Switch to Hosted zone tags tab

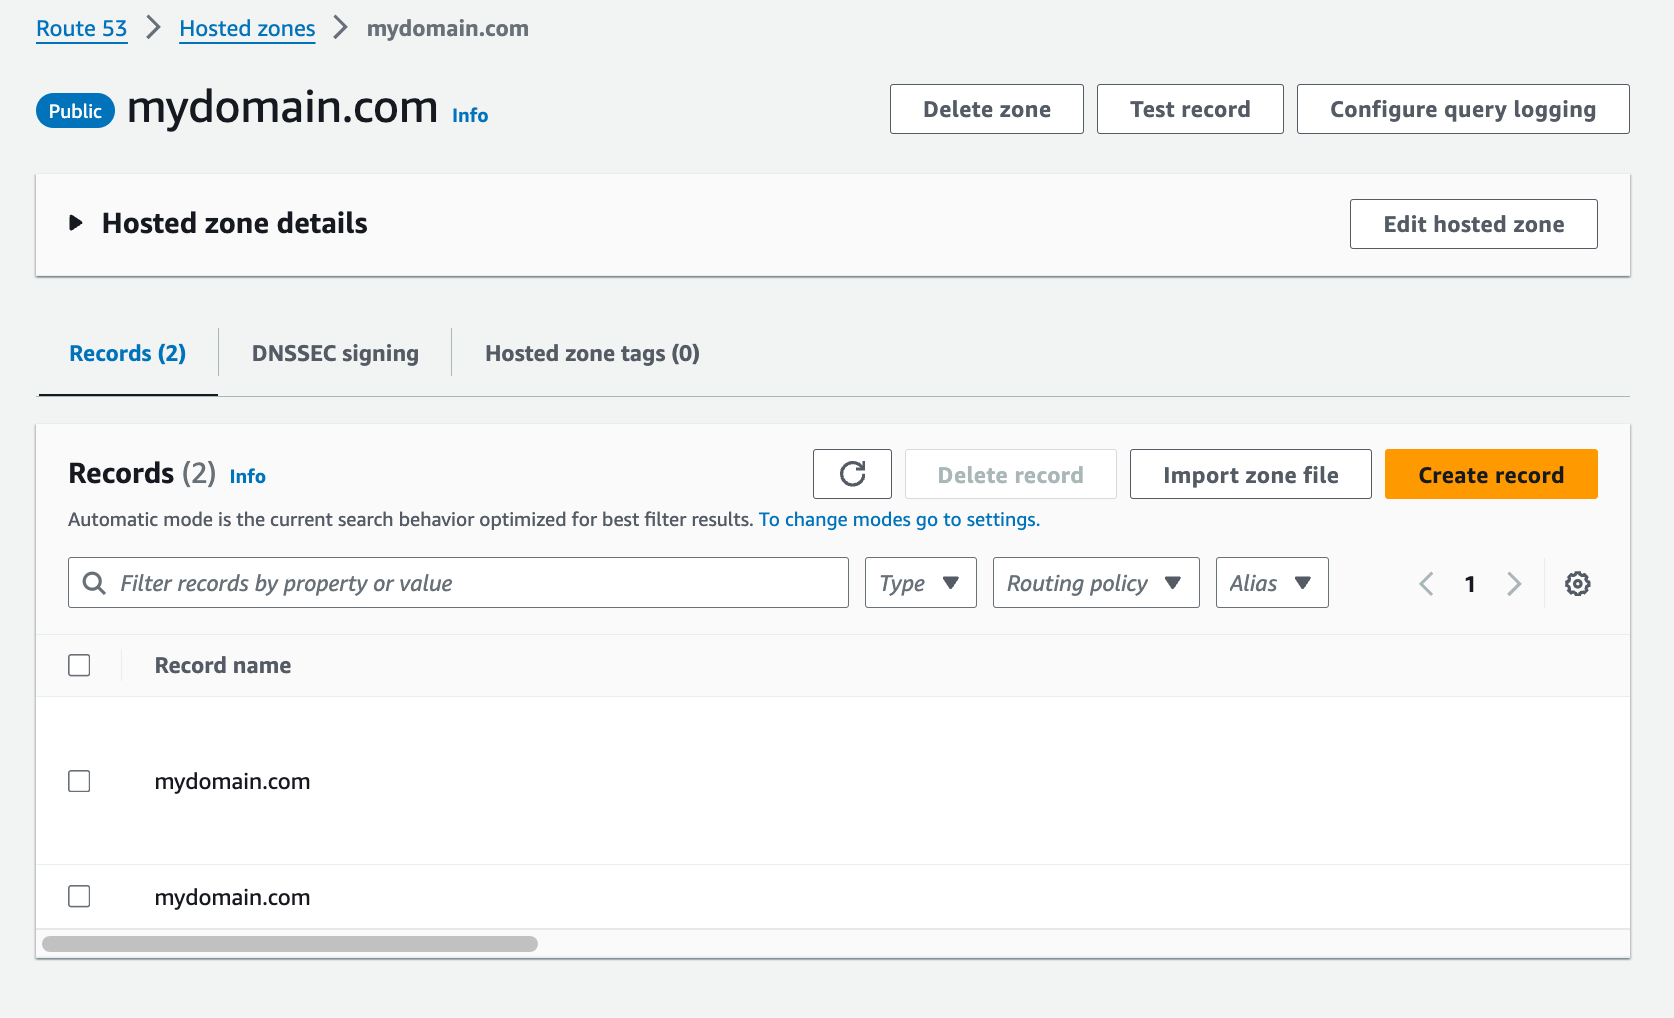[x=592, y=353]
